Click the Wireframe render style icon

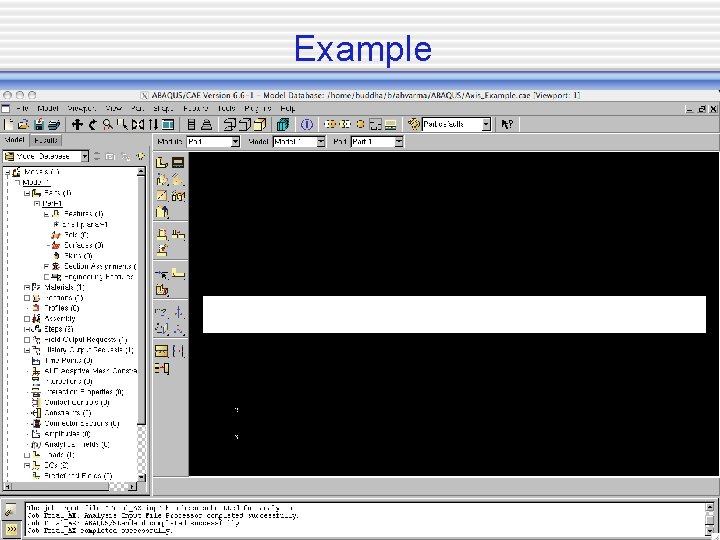tap(229, 124)
